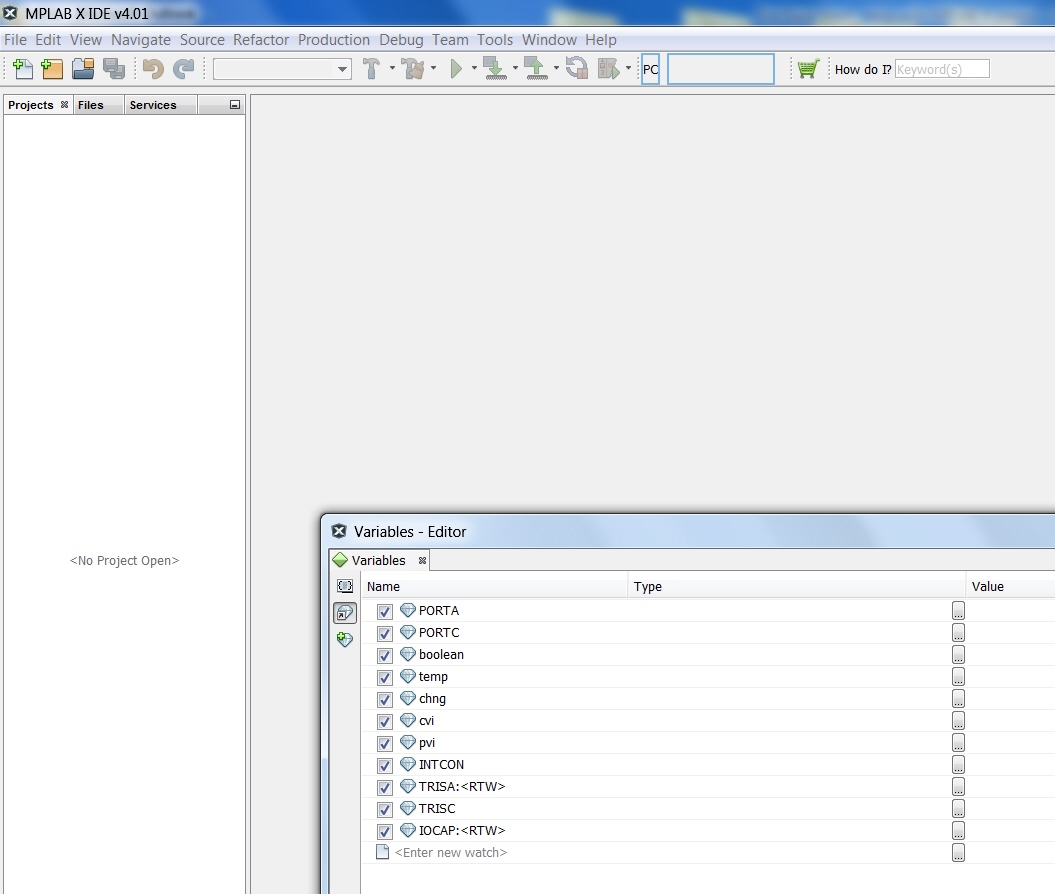Expand Read Device Memory dropdown arrow

pos(556,68)
